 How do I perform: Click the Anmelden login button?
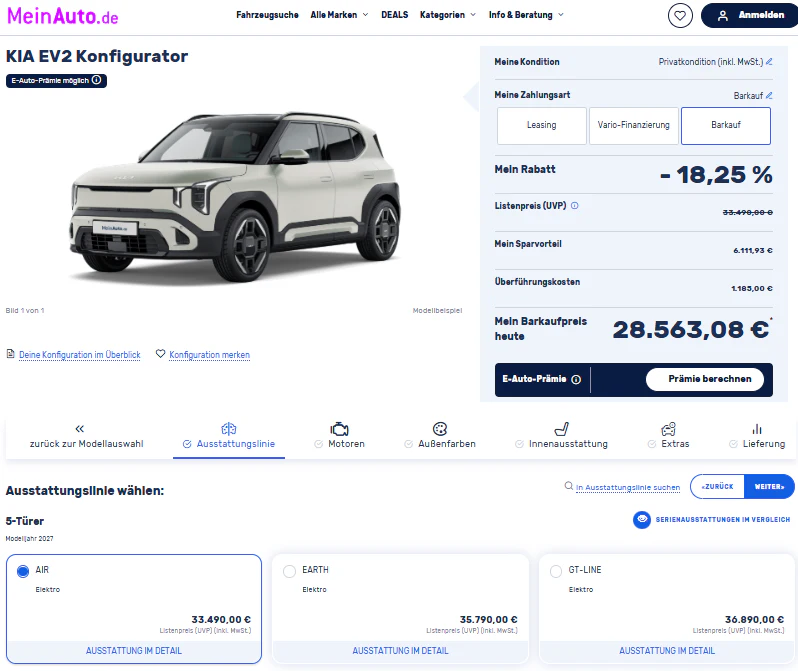tap(751, 15)
